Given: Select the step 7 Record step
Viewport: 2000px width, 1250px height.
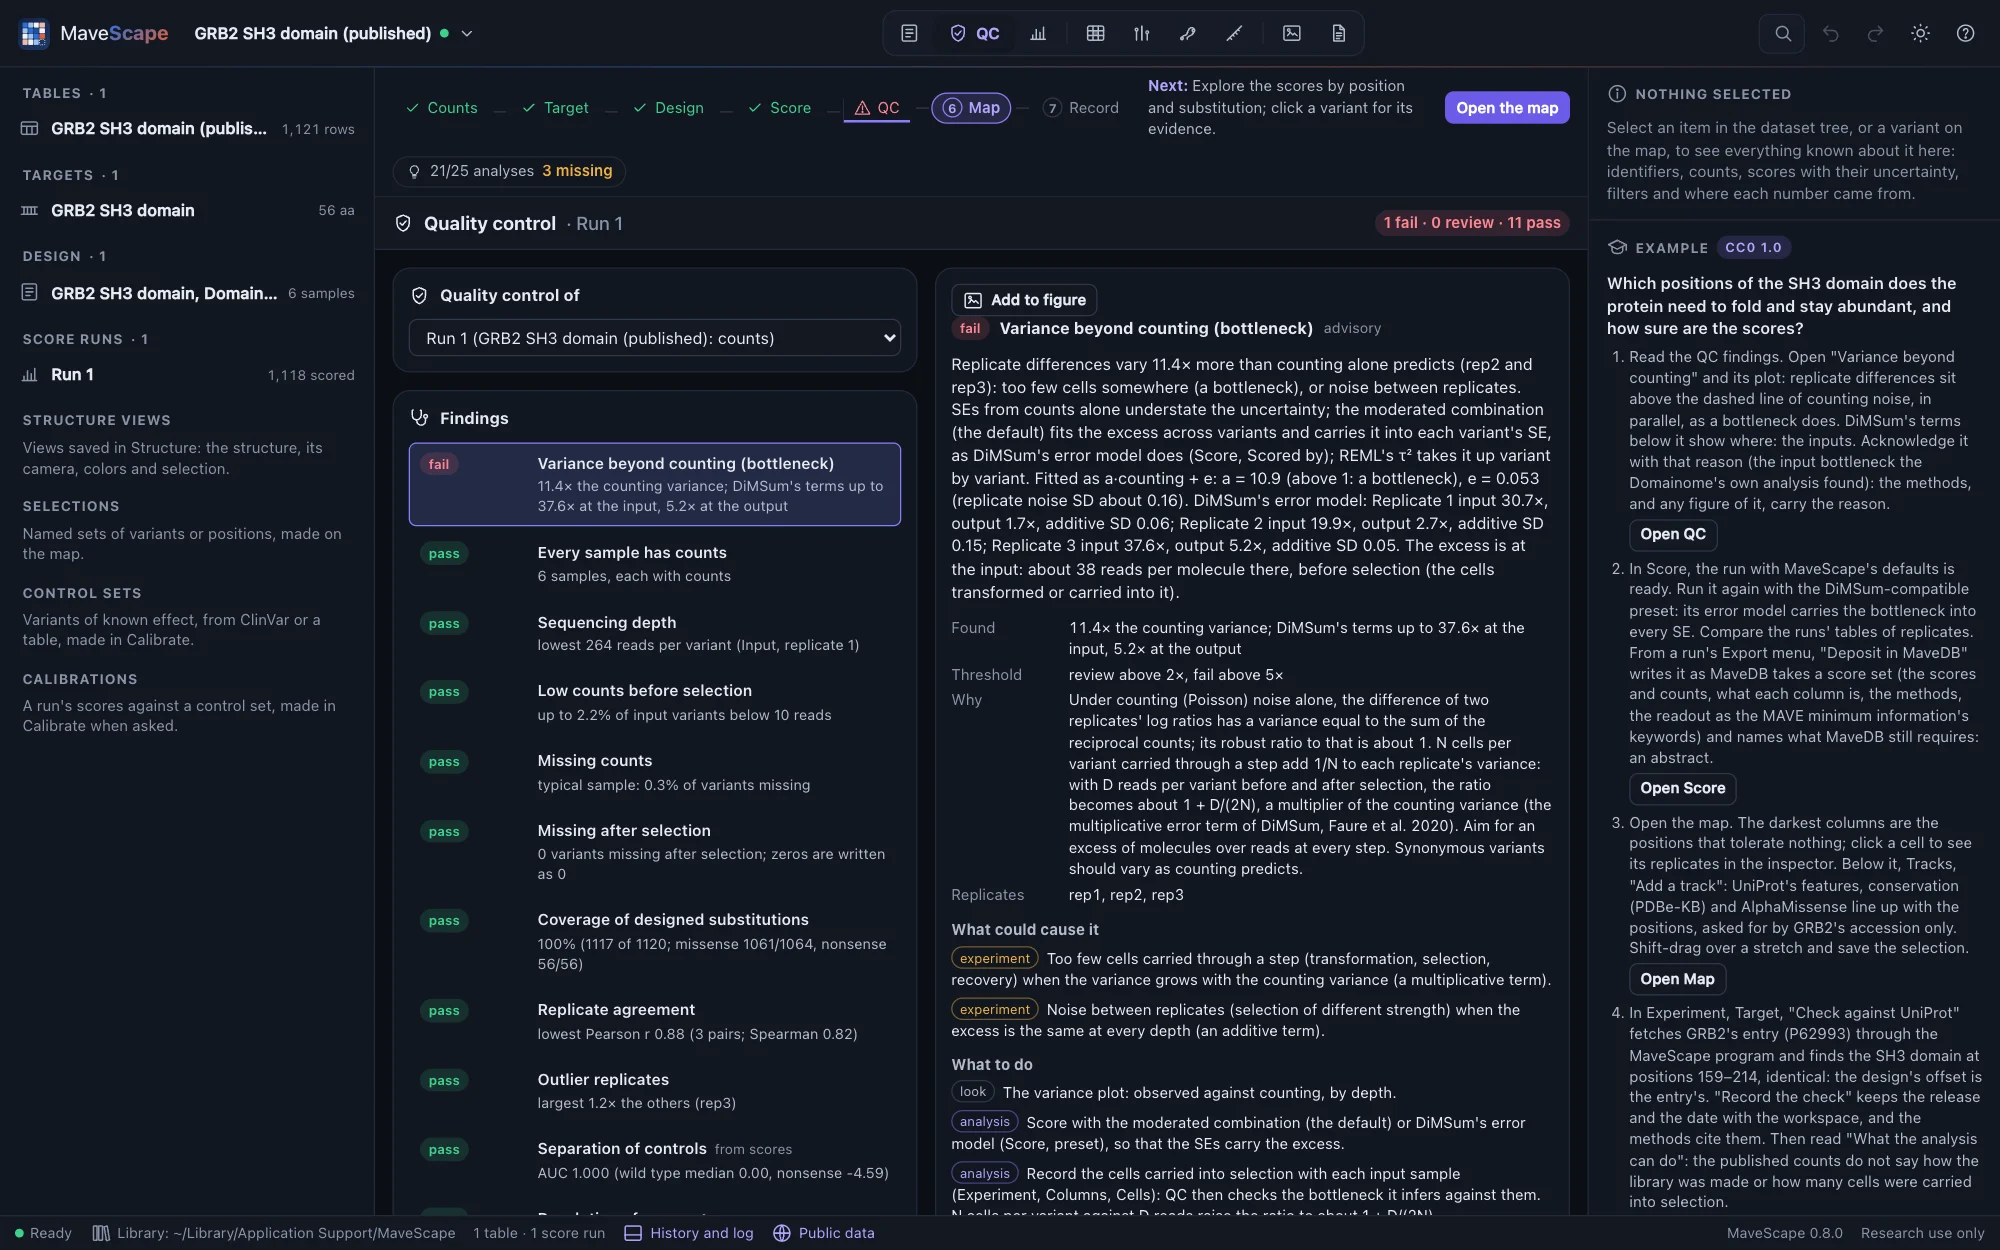Looking at the screenshot, I should (x=1080, y=108).
